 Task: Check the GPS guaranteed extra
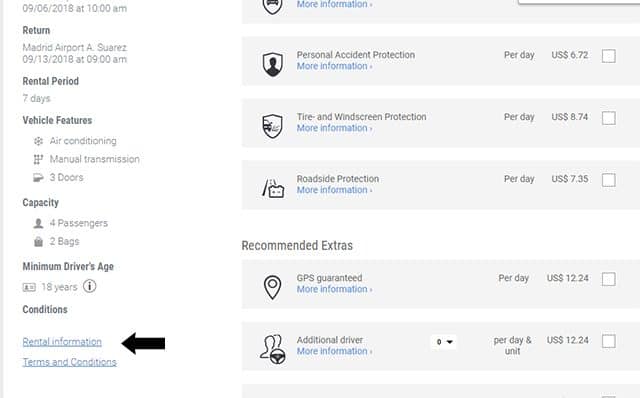click(609, 279)
